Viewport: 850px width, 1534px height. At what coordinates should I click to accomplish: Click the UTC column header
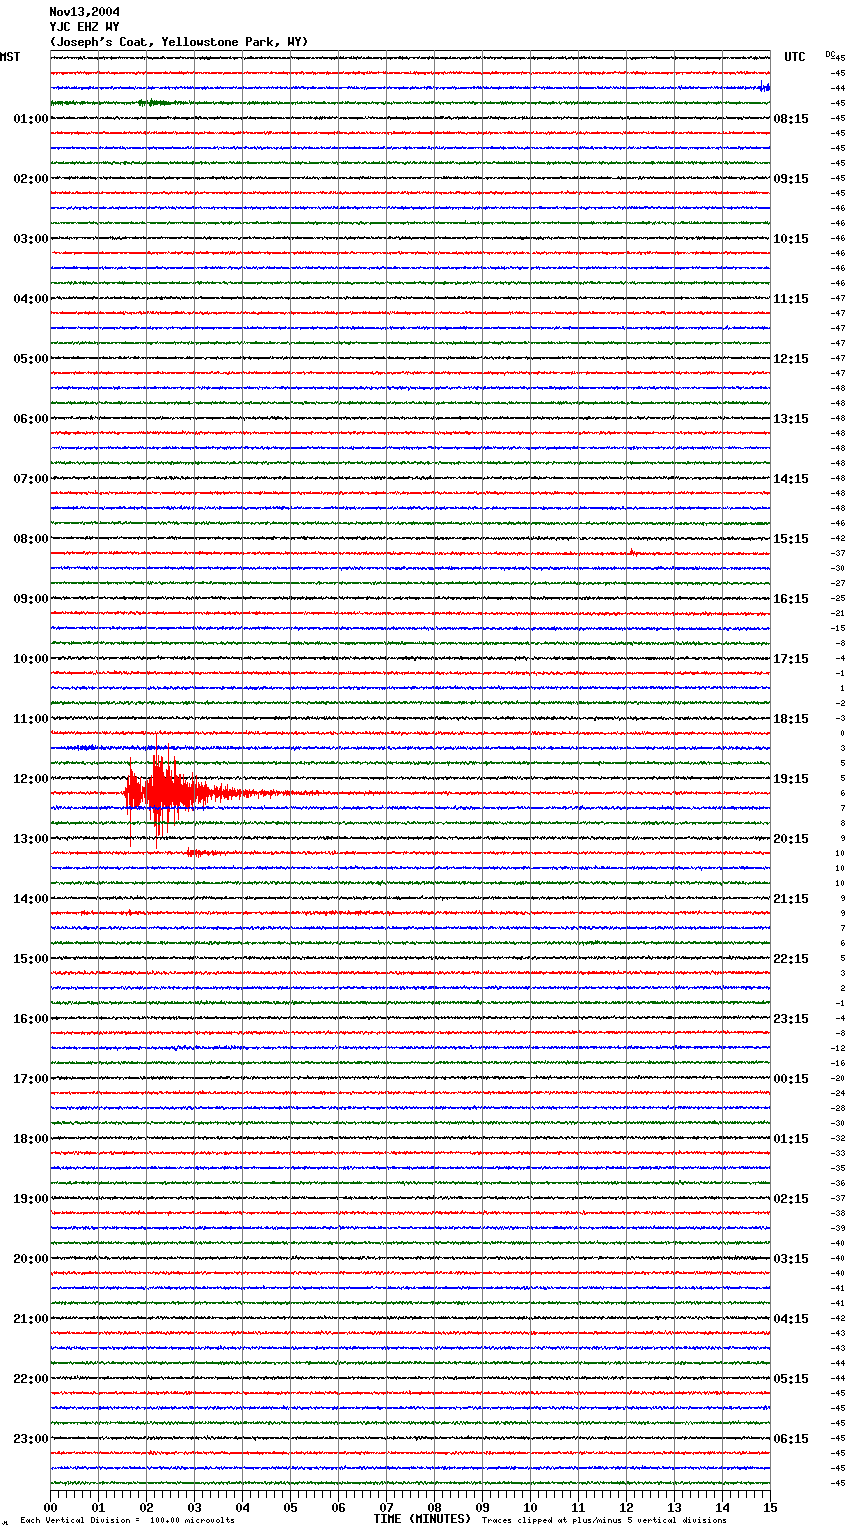[x=795, y=57]
